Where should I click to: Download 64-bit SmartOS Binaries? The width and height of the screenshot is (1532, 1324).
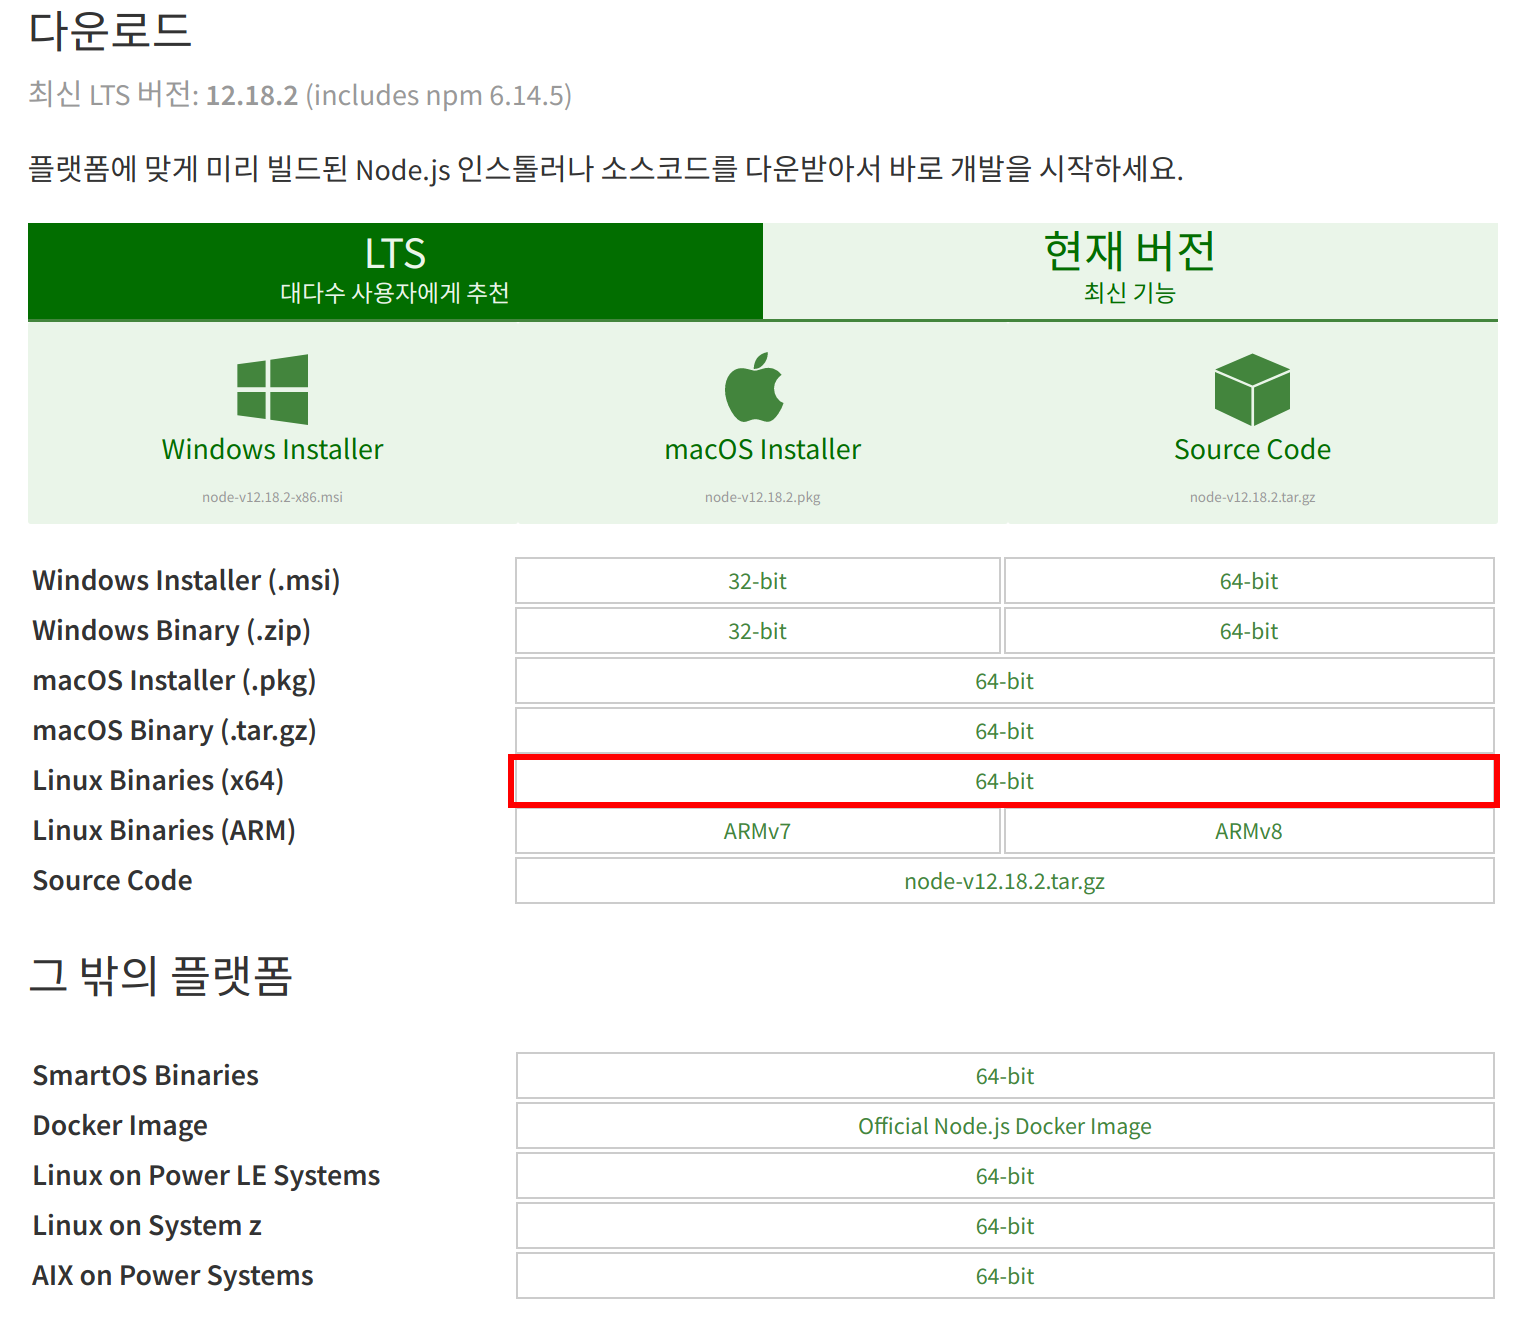coord(1005,1076)
